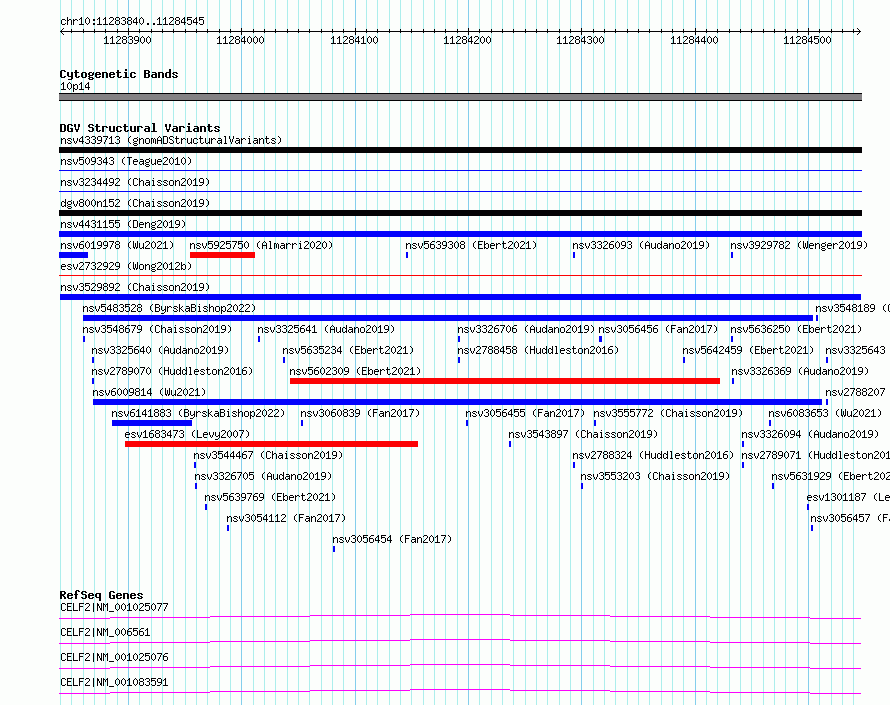Open nsv3929782 (Wenger2019) variant

point(799,245)
